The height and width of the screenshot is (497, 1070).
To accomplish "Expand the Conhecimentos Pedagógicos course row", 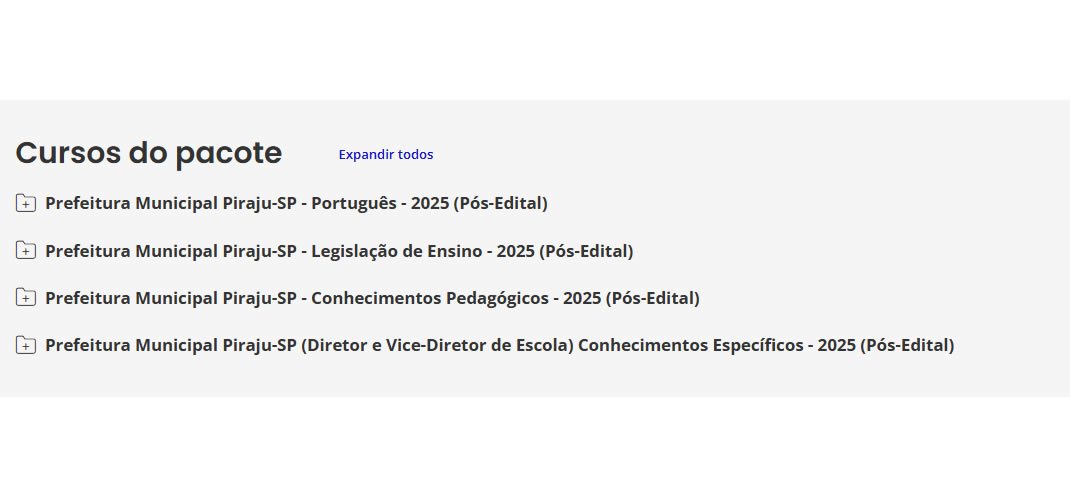I will pyautogui.click(x=26, y=298).
